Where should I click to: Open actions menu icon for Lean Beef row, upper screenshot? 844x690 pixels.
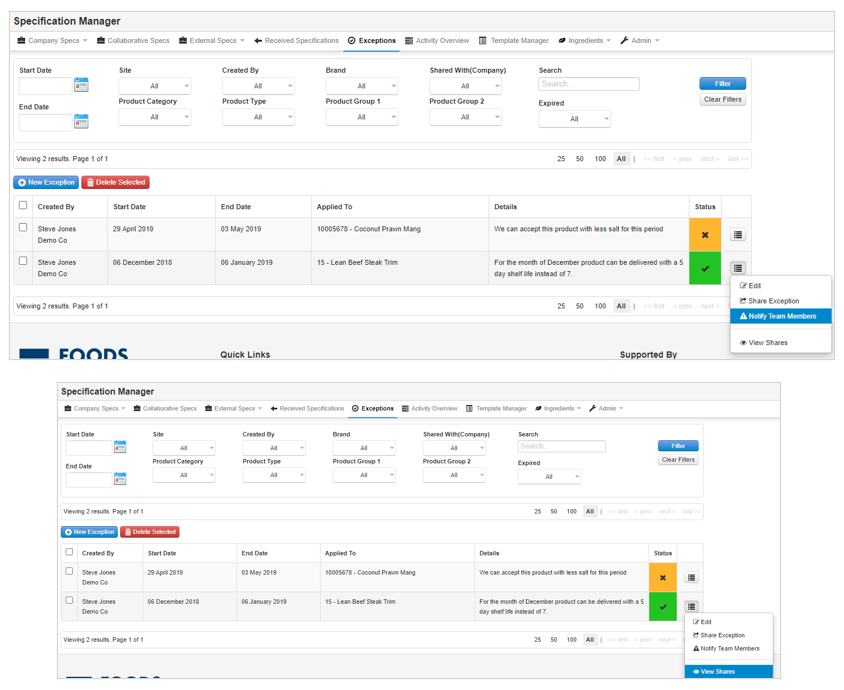click(737, 268)
